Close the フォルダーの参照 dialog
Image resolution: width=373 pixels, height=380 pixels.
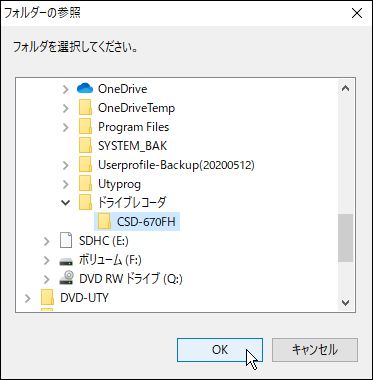[x=357, y=13]
